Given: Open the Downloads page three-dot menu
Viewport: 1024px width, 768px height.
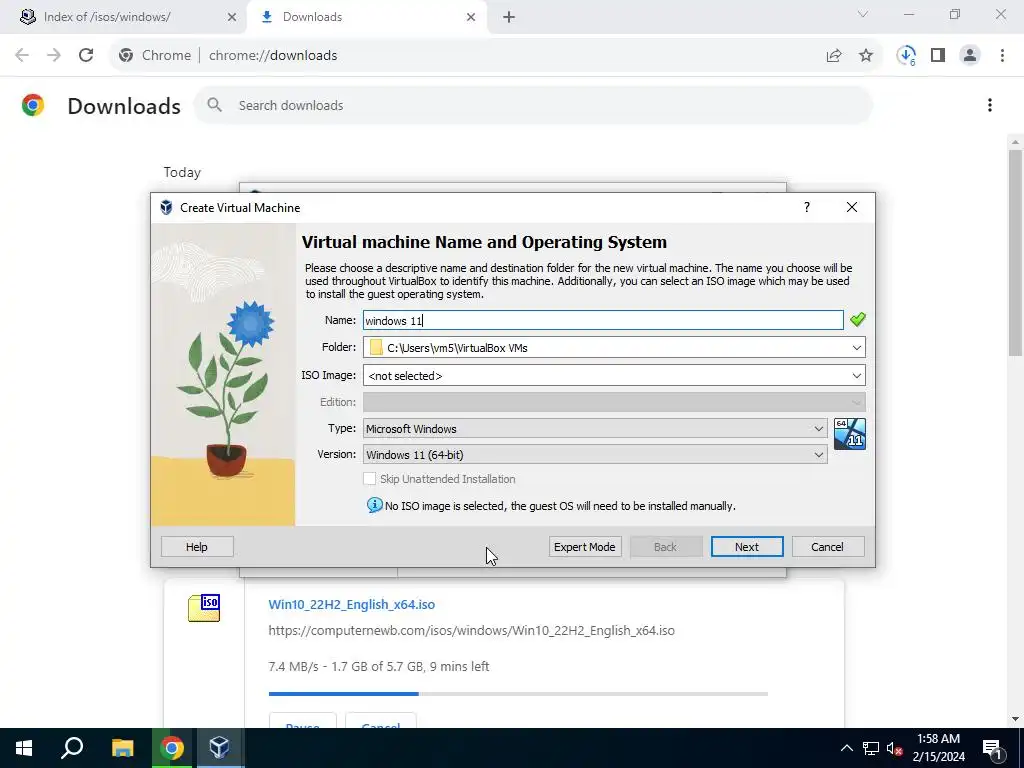Looking at the screenshot, I should coord(990,105).
